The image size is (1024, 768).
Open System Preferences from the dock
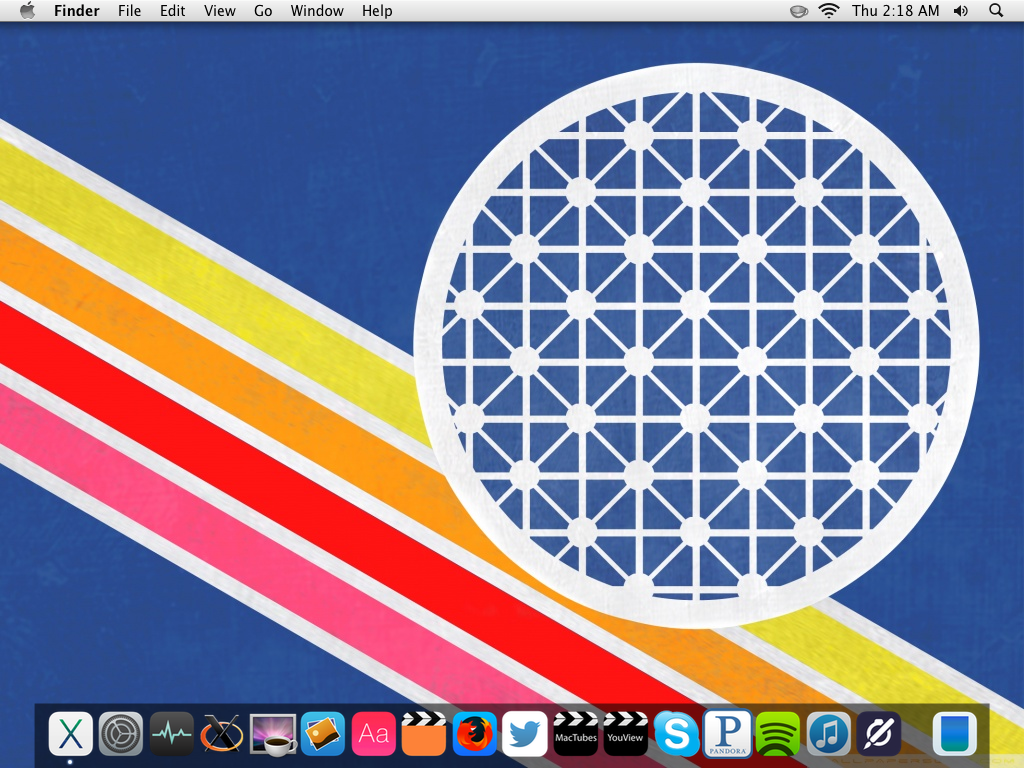121,733
